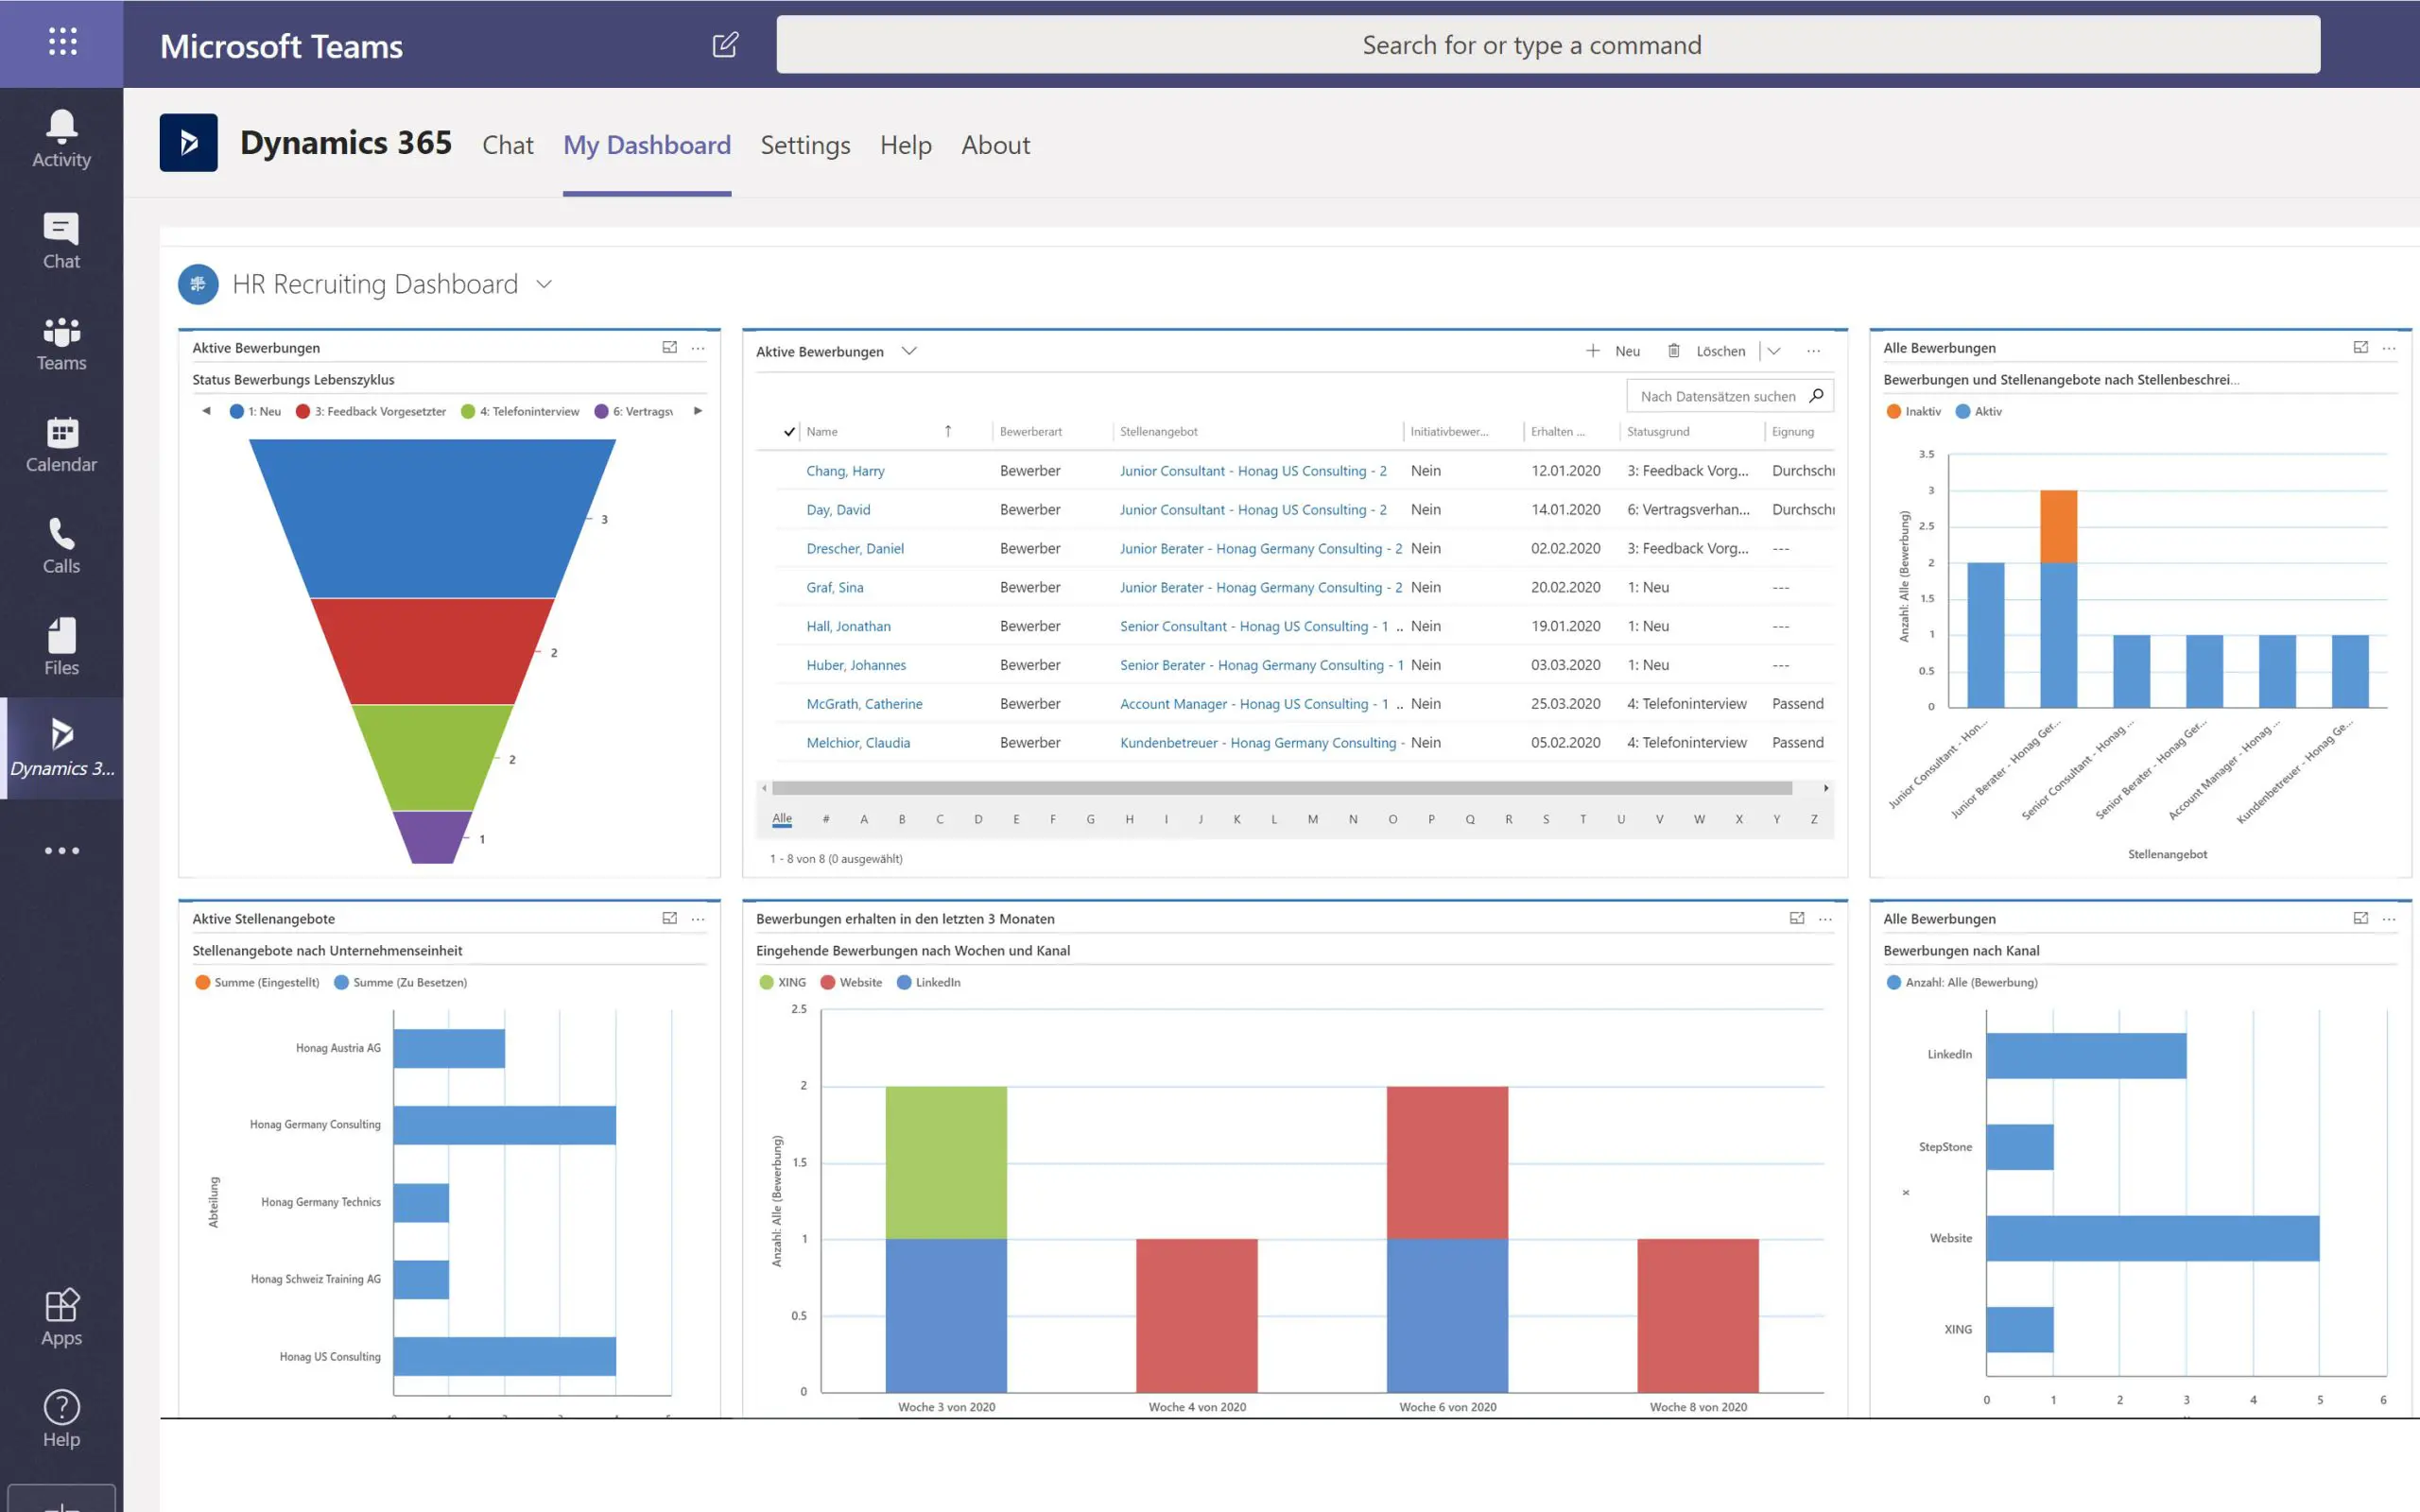Open Calendar in the sidebar

(x=61, y=444)
